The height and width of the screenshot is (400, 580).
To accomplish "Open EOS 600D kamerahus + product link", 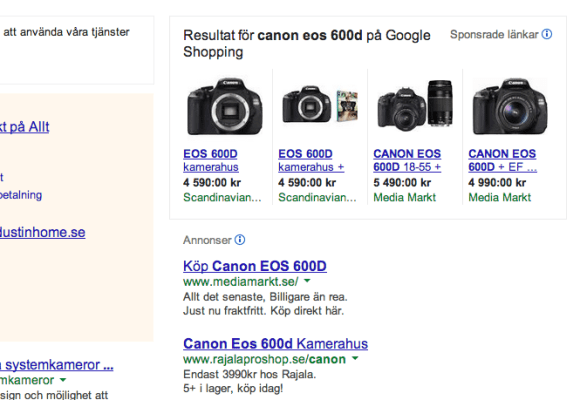I will [311, 160].
